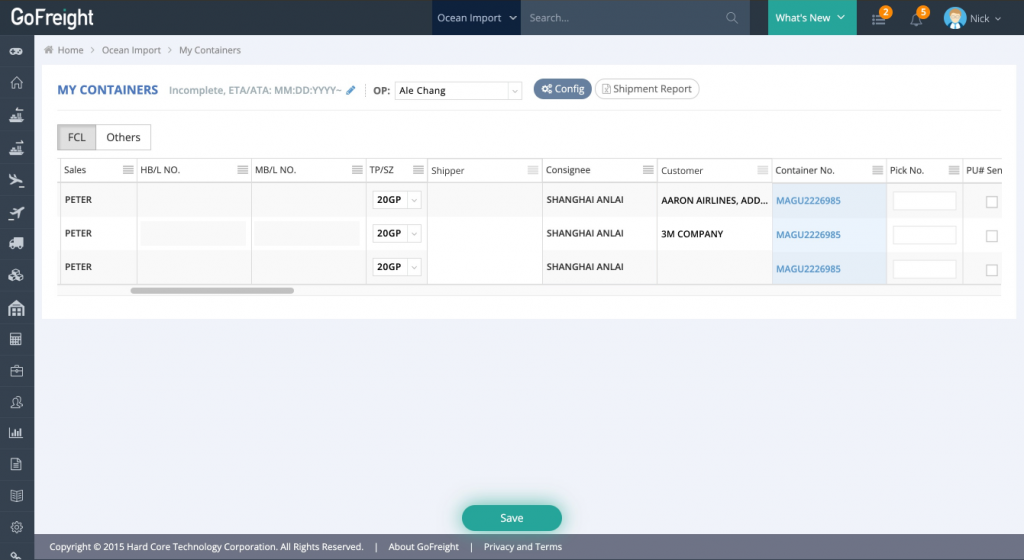This screenshot has height=560, width=1024.
Task: Click the calculator icon in the sidebar
Action: (x=16, y=340)
